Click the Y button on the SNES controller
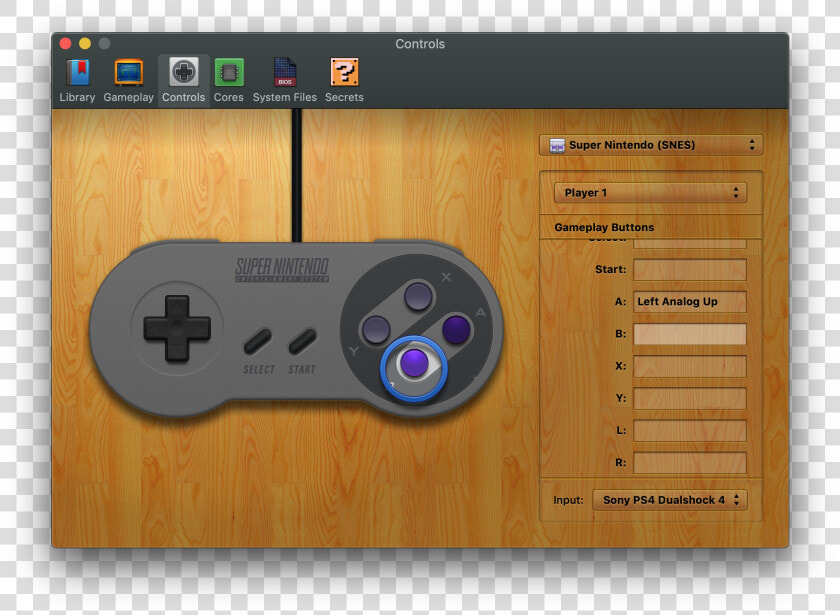The width and height of the screenshot is (840, 615). pyautogui.click(x=376, y=329)
